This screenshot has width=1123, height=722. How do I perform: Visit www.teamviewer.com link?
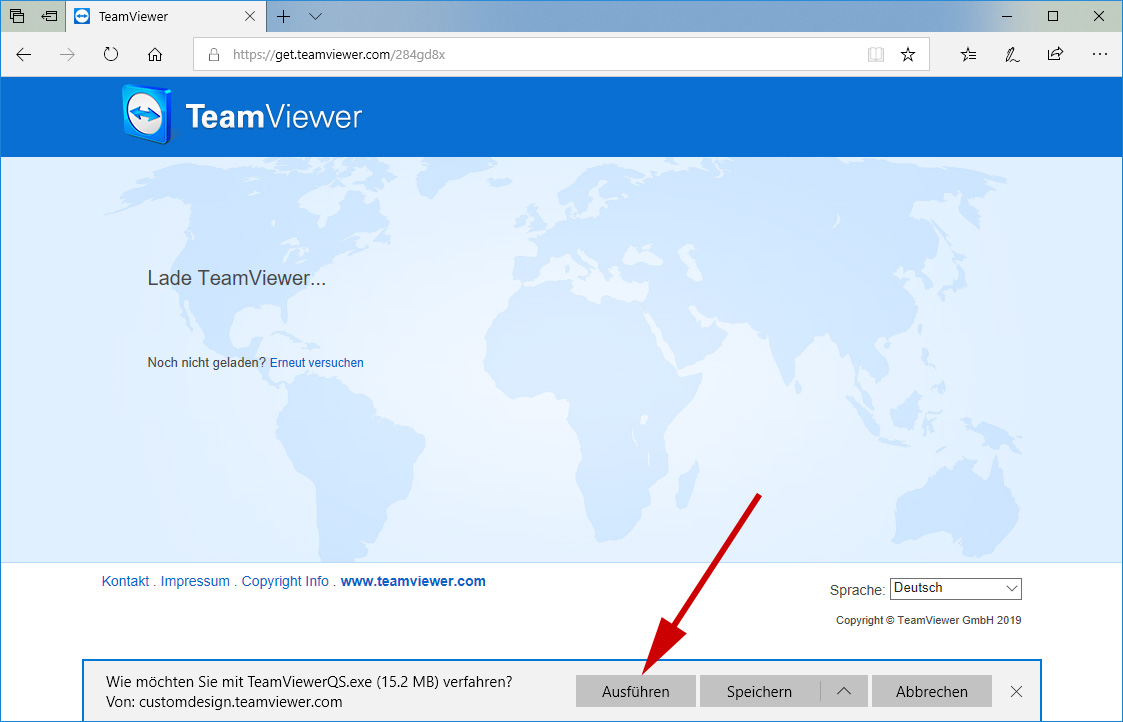point(413,581)
